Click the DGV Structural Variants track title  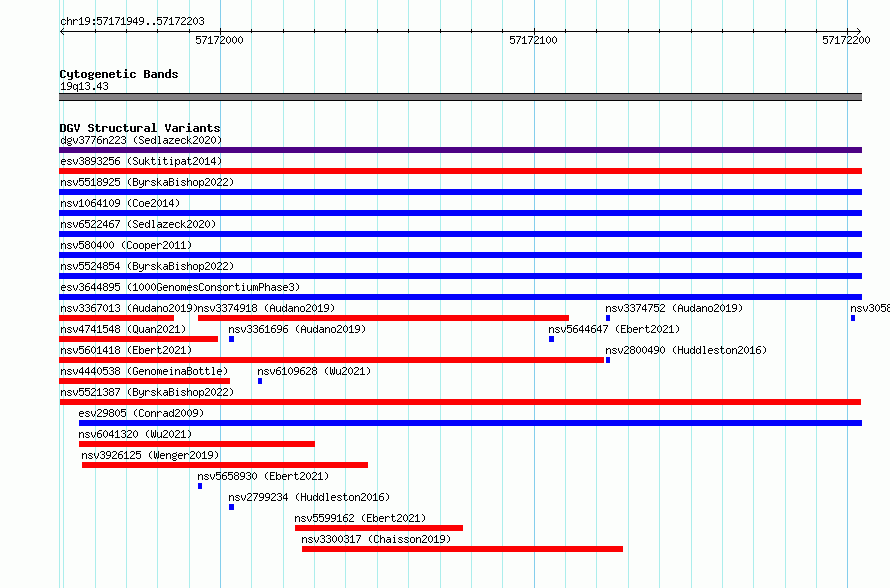point(140,128)
